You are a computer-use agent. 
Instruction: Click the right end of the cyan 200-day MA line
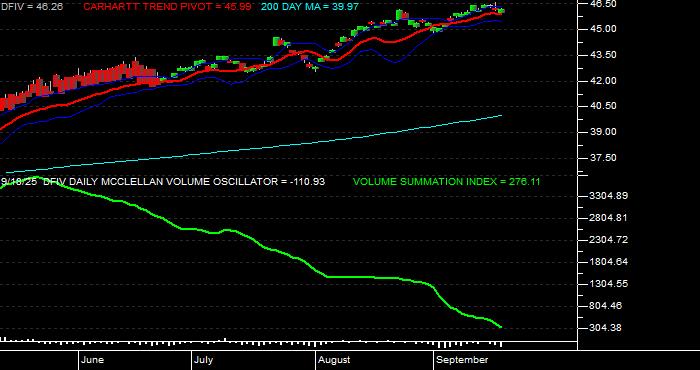click(501, 116)
